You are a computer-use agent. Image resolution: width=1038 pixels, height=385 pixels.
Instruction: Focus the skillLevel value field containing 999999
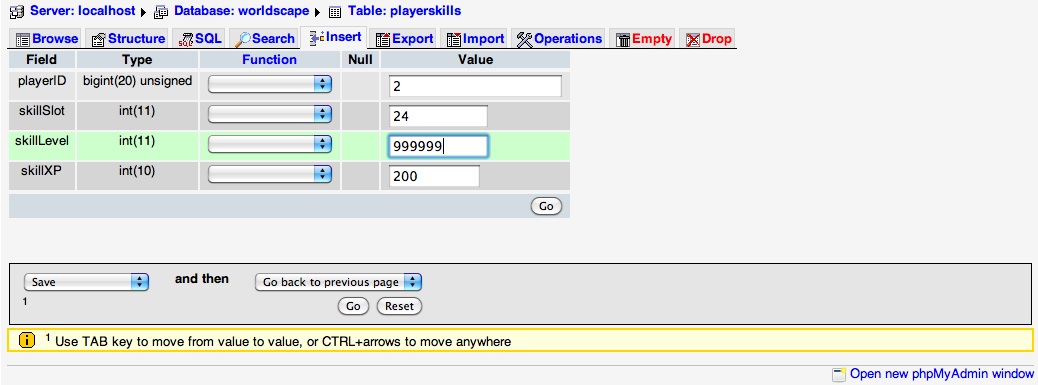[438, 146]
